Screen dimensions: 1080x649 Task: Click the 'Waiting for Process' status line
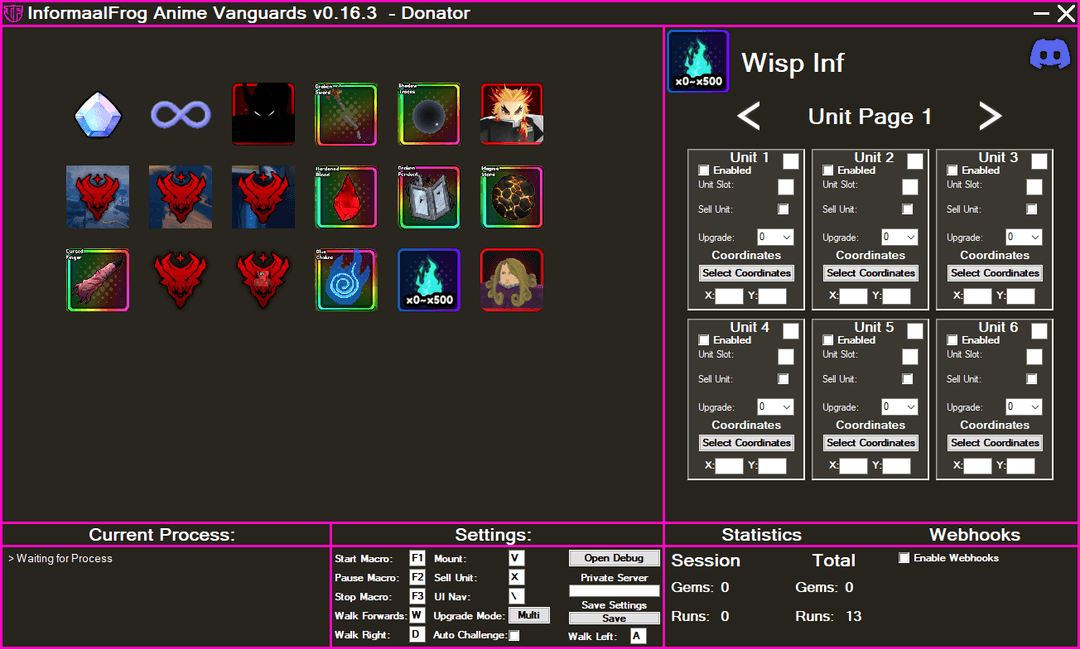point(60,558)
